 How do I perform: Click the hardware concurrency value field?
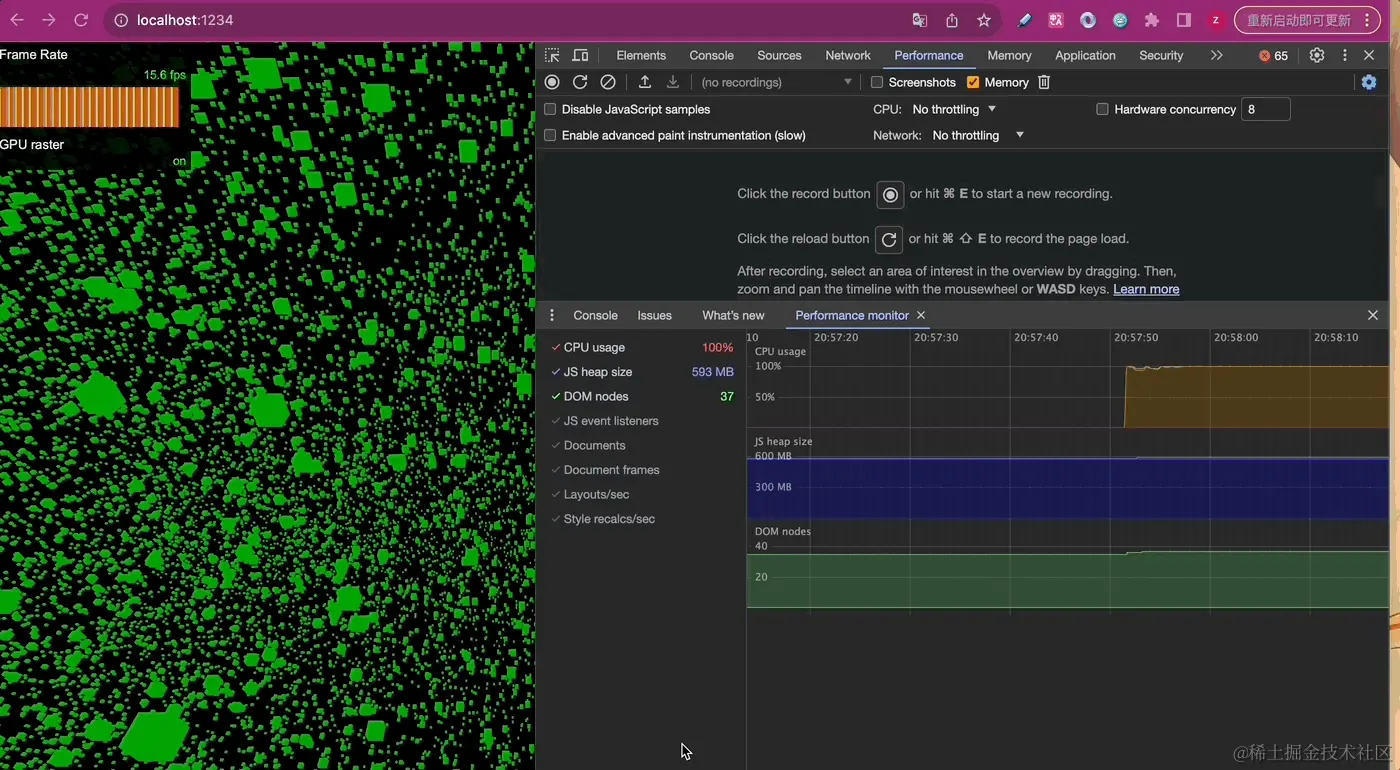tap(1265, 109)
